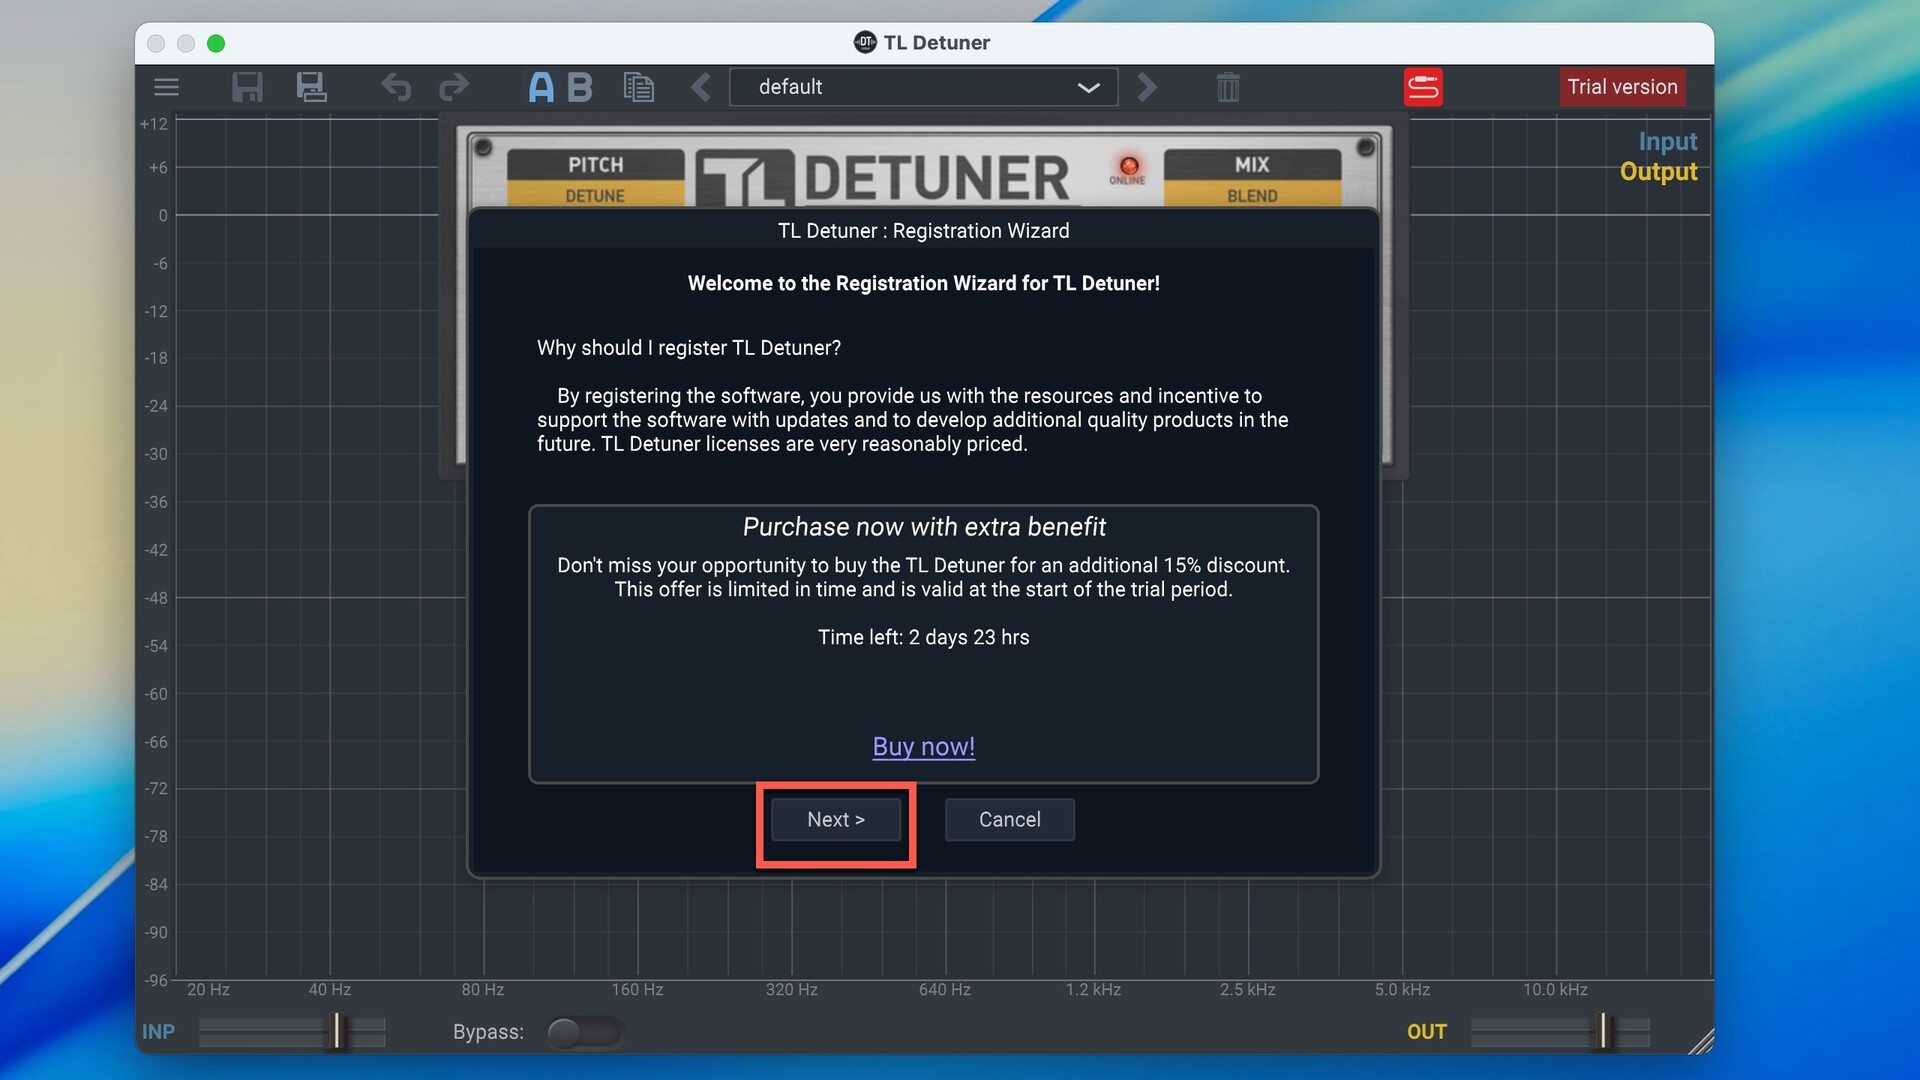The image size is (1920, 1080).
Task: Click the red S logo icon
Action: [1423, 87]
